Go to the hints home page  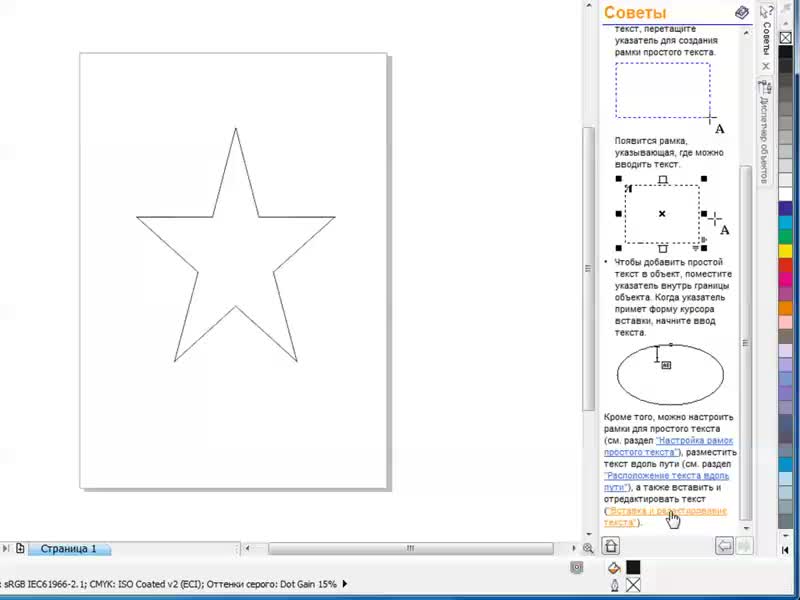pyautogui.click(x=611, y=546)
